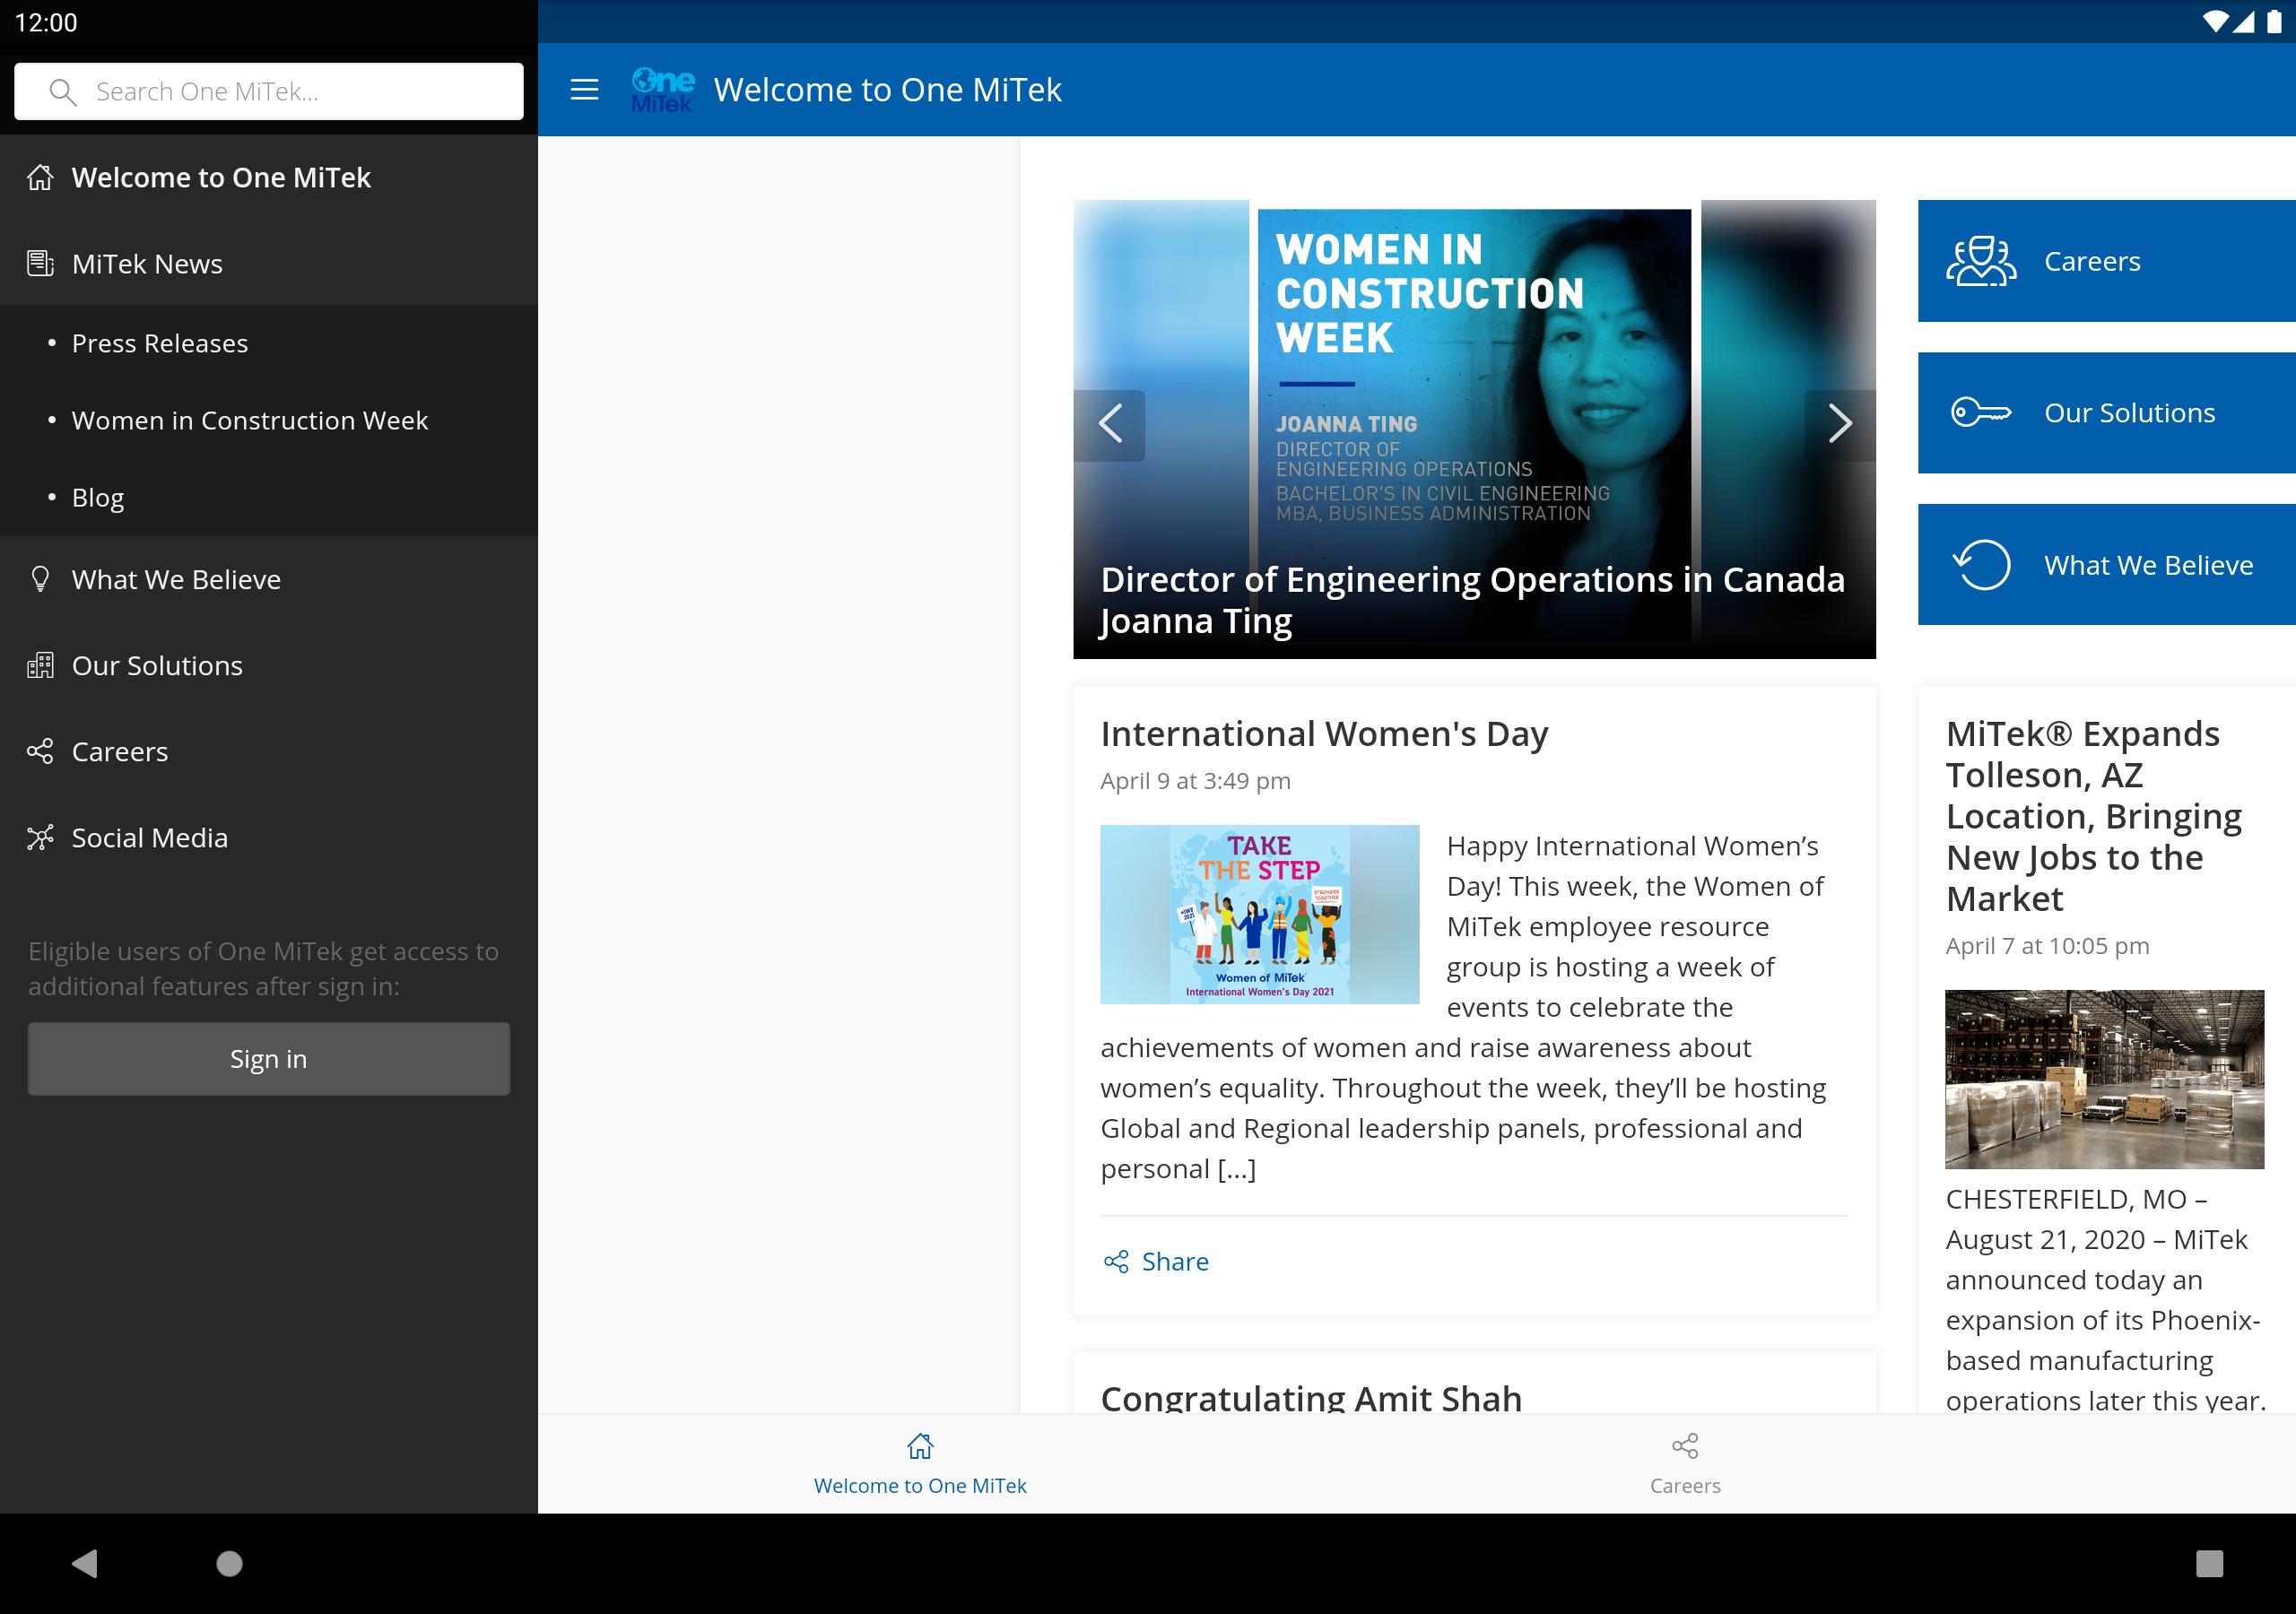Open Women in Construction Week submenu item
The width and height of the screenshot is (2296, 1614).
[x=269, y=421]
